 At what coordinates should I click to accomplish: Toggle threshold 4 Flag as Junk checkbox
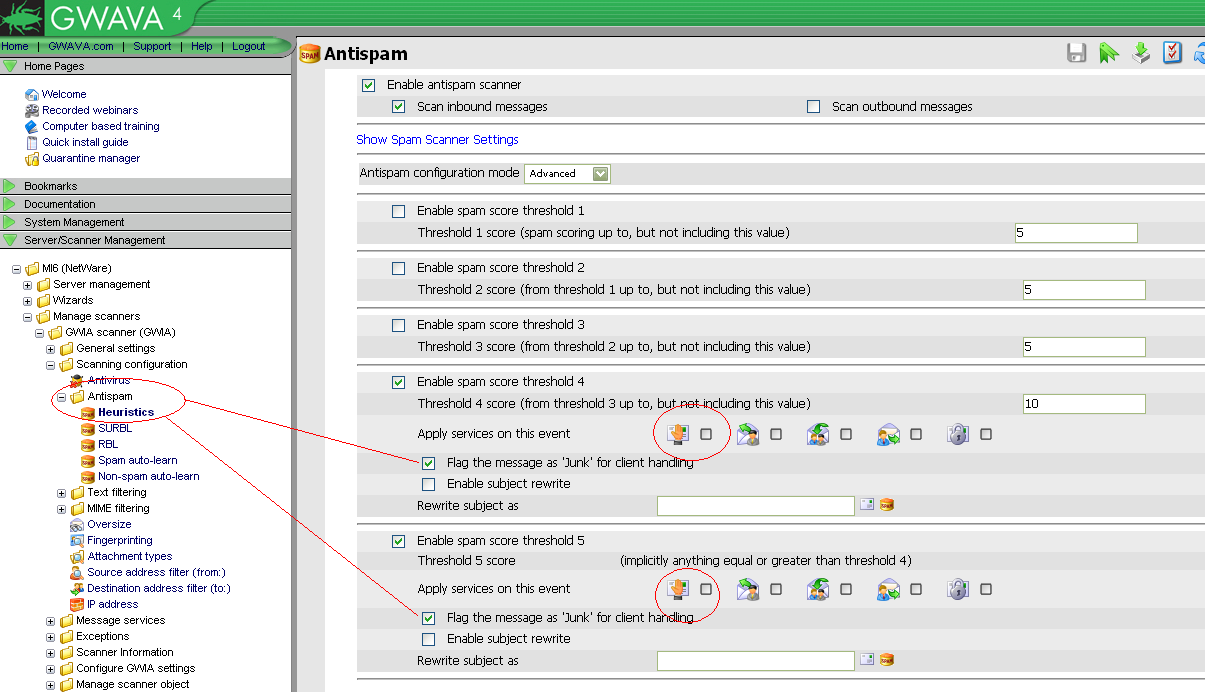tap(428, 463)
